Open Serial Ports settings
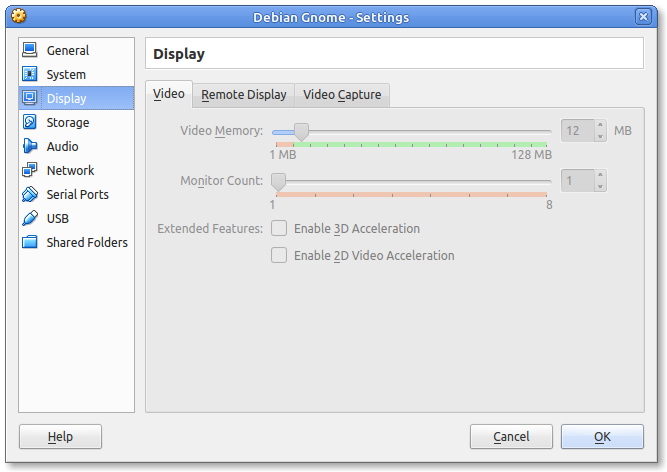Image resolution: width=667 pixels, height=472 pixels. click(x=77, y=194)
